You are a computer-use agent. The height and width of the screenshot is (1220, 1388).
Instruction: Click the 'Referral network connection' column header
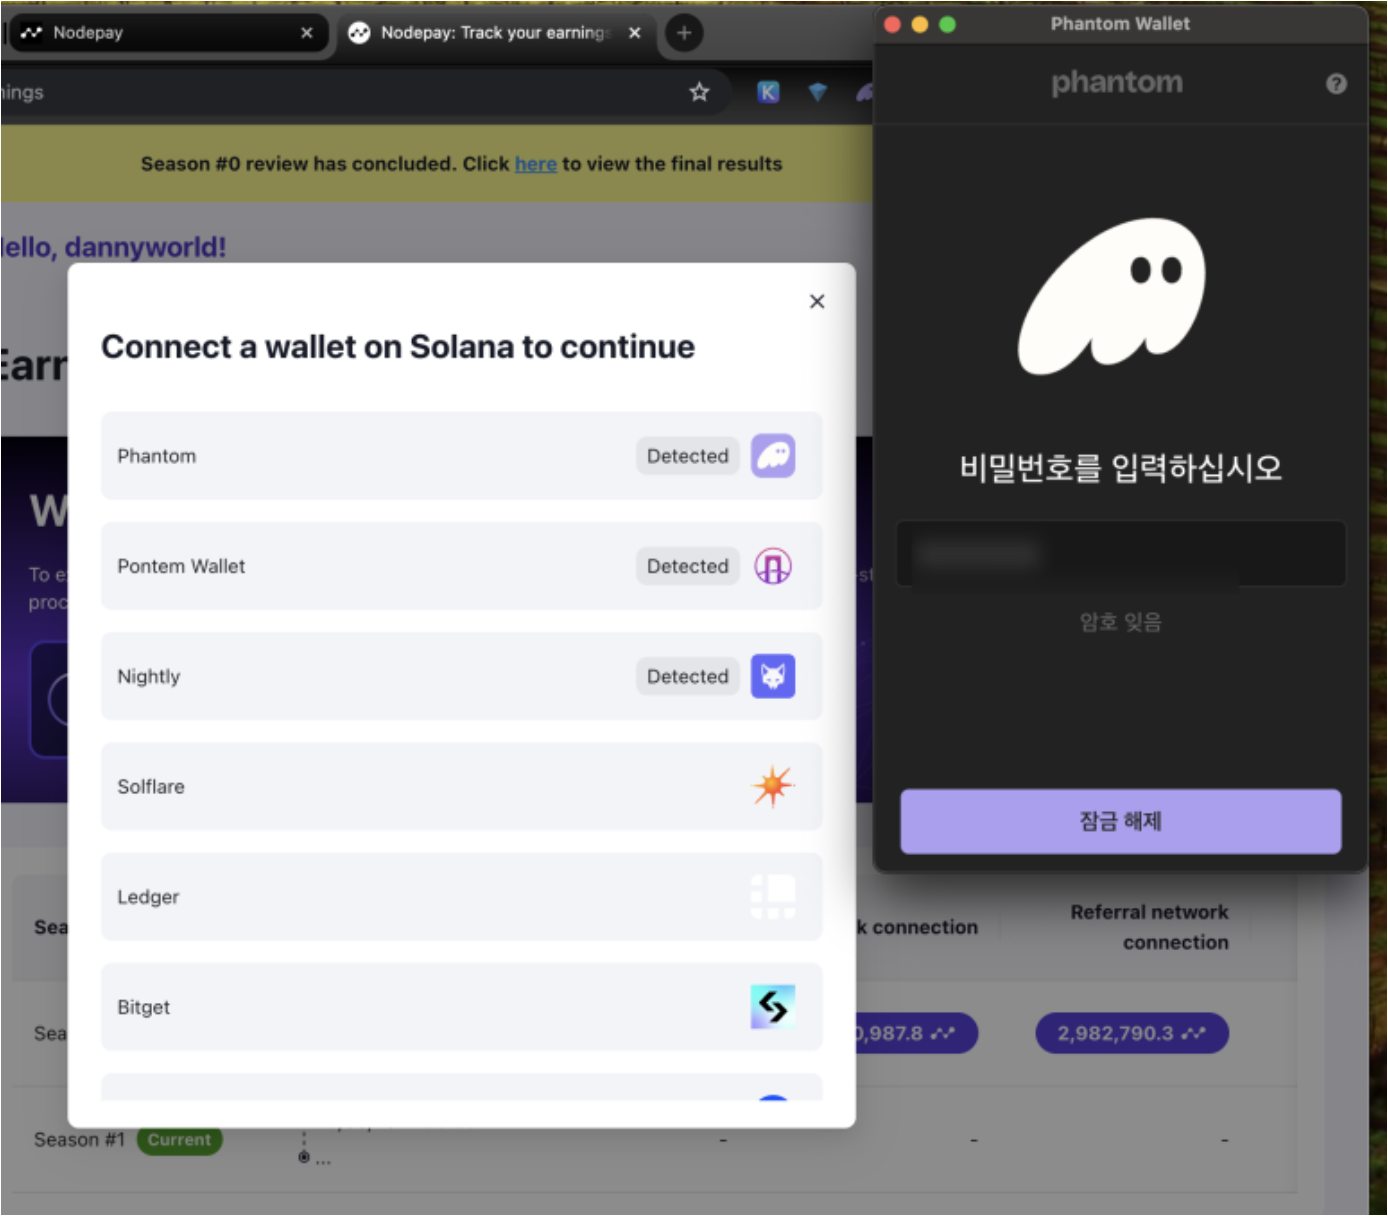pos(1149,927)
